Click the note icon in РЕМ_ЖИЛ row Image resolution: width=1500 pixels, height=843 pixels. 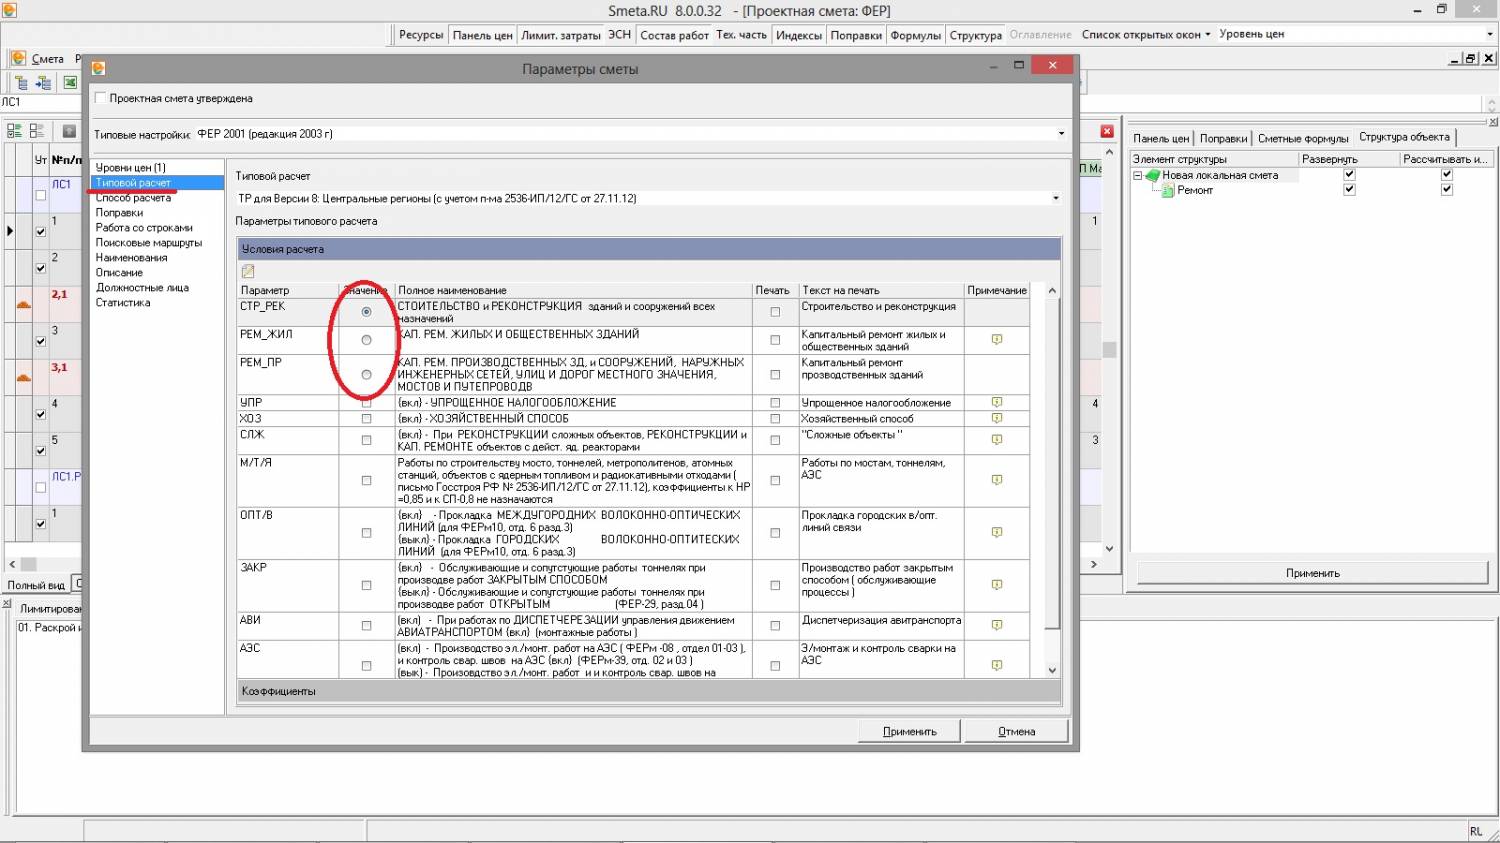pyautogui.click(x=996, y=340)
